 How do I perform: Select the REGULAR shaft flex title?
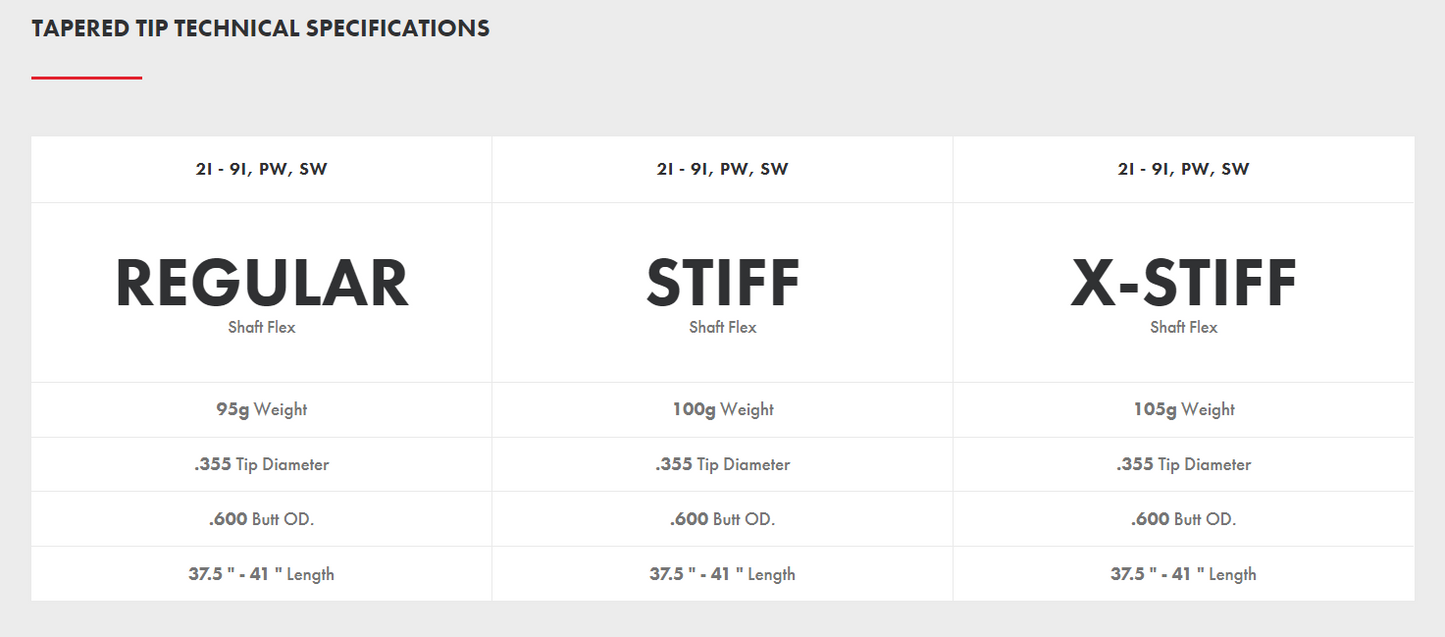coord(262,283)
